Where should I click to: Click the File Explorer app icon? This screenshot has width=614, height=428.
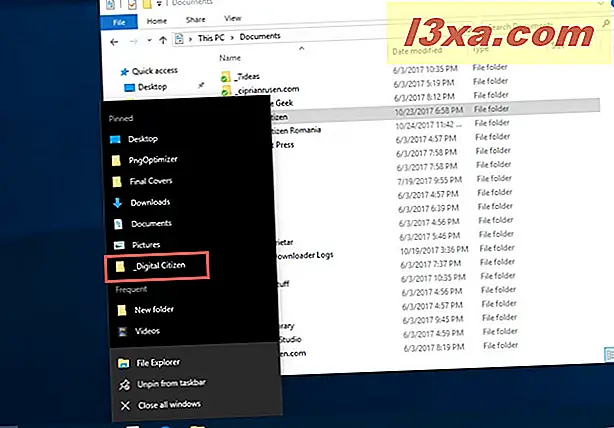(124, 363)
